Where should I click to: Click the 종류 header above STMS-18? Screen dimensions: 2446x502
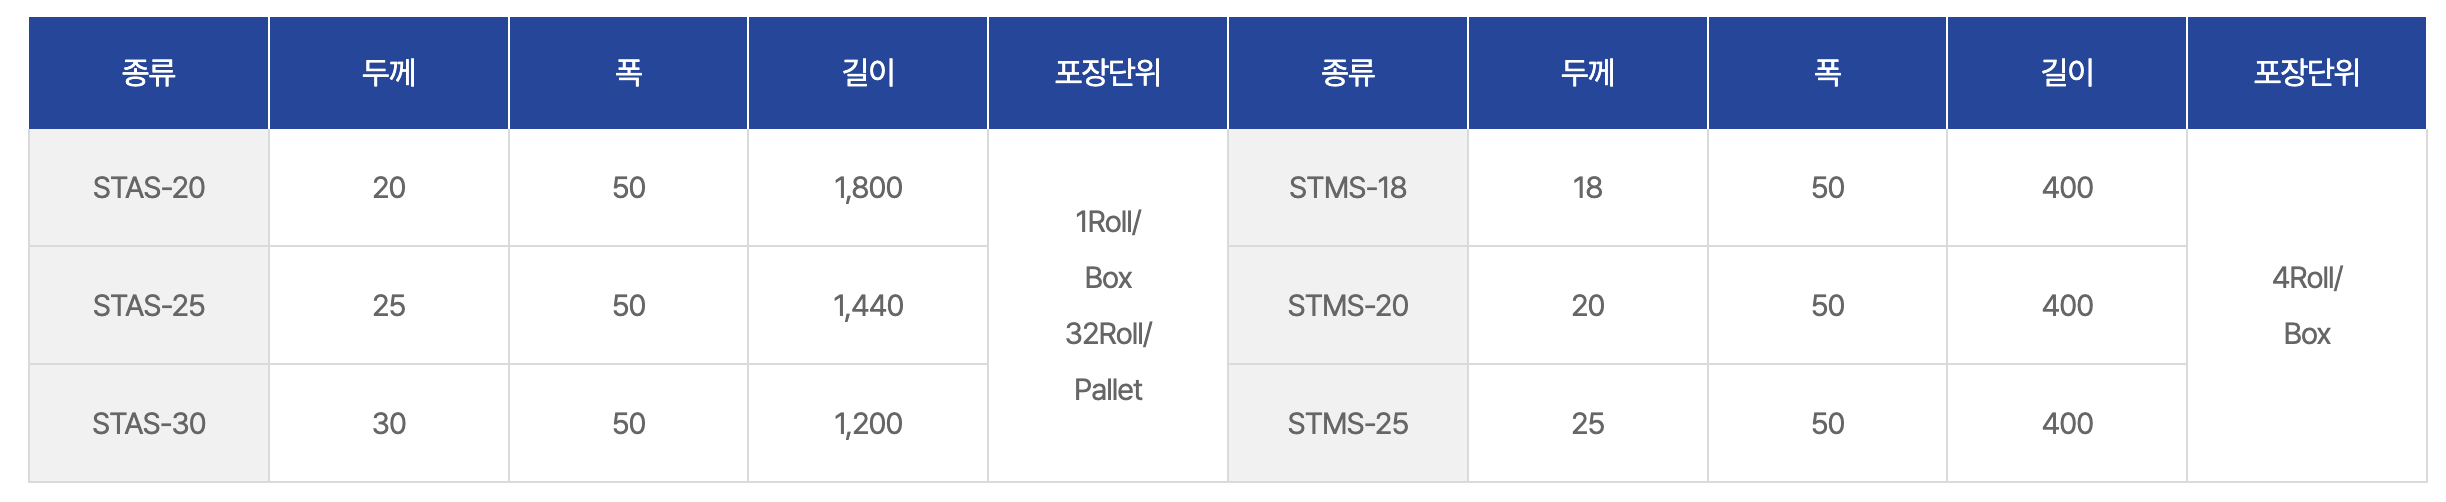click(x=1347, y=73)
